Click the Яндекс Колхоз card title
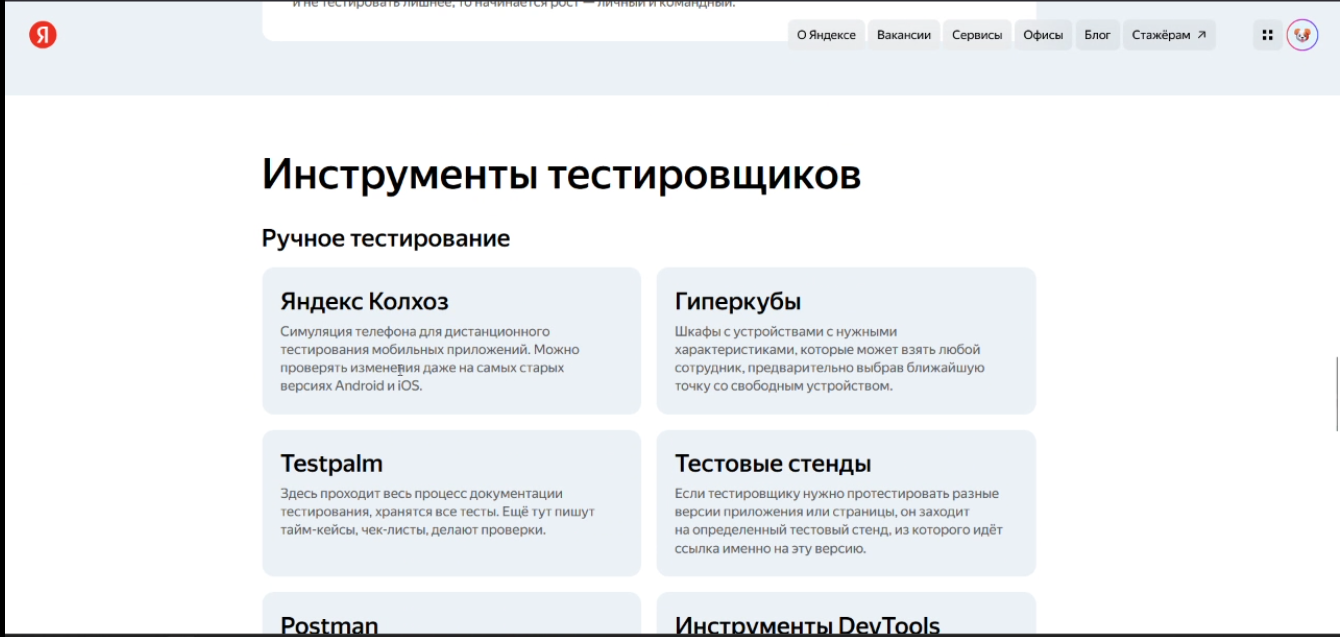The width and height of the screenshot is (1340, 637). pyautogui.click(x=364, y=301)
